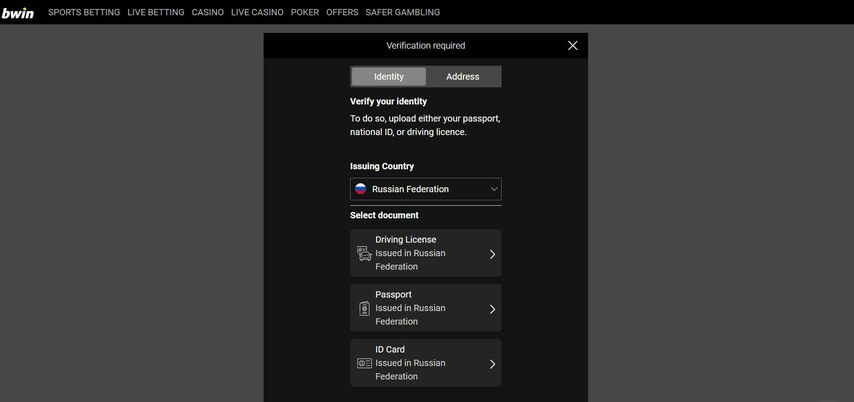Expand the Issuing Country dropdown arrow
The image size is (854, 402).
tap(494, 190)
